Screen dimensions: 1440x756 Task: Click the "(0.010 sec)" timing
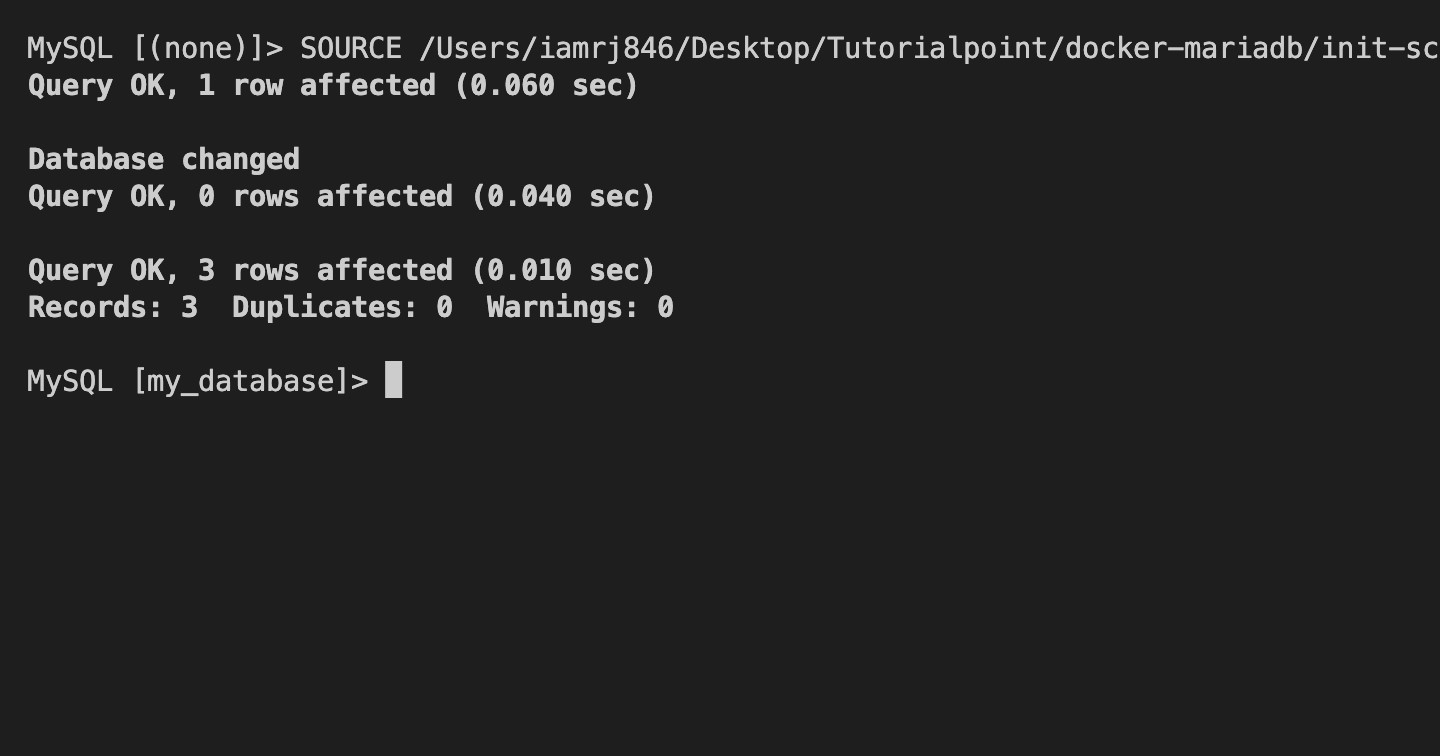pos(563,271)
